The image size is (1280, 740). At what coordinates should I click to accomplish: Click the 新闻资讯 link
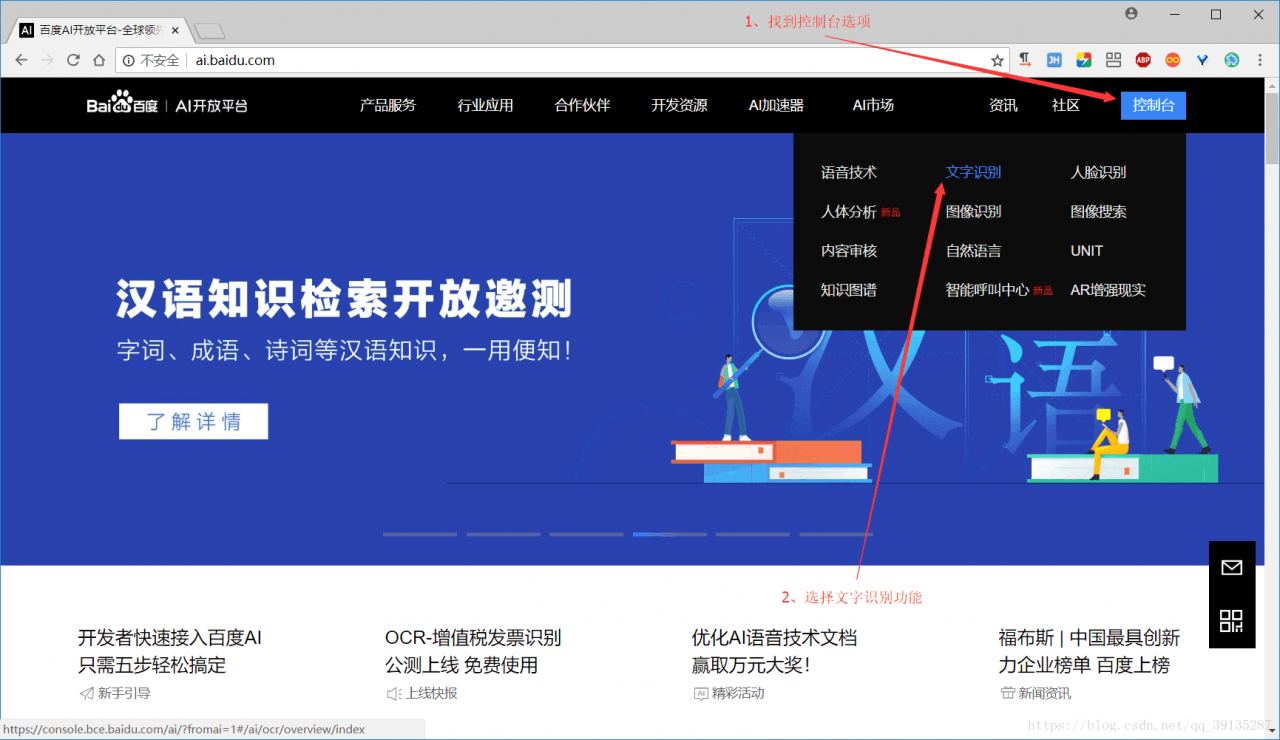[x=1045, y=693]
